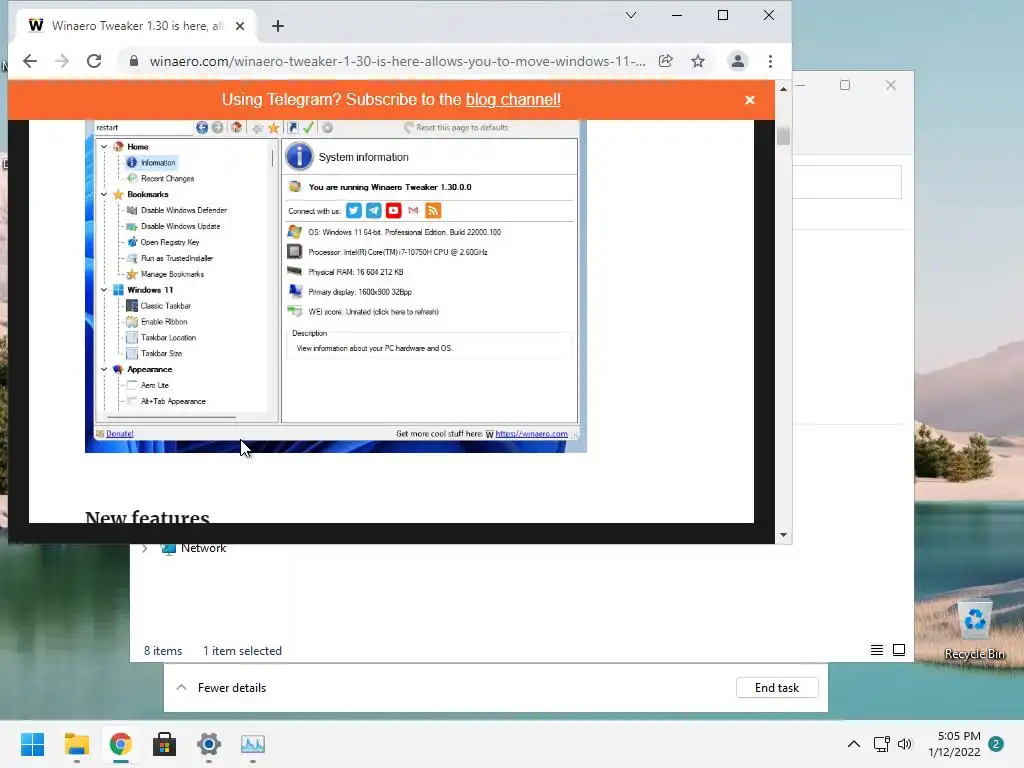Open Settings gear on taskbar

coord(209,744)
